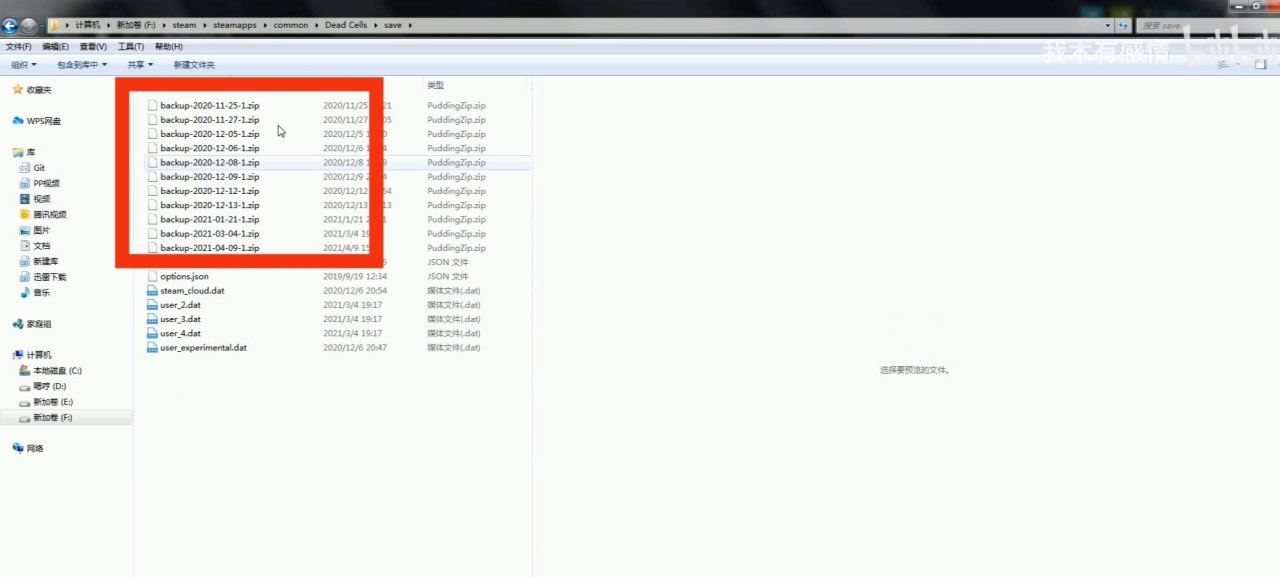The image size is (1280, 577).
Task: Select file steam_cloud.dat
Action: point(192,291)
